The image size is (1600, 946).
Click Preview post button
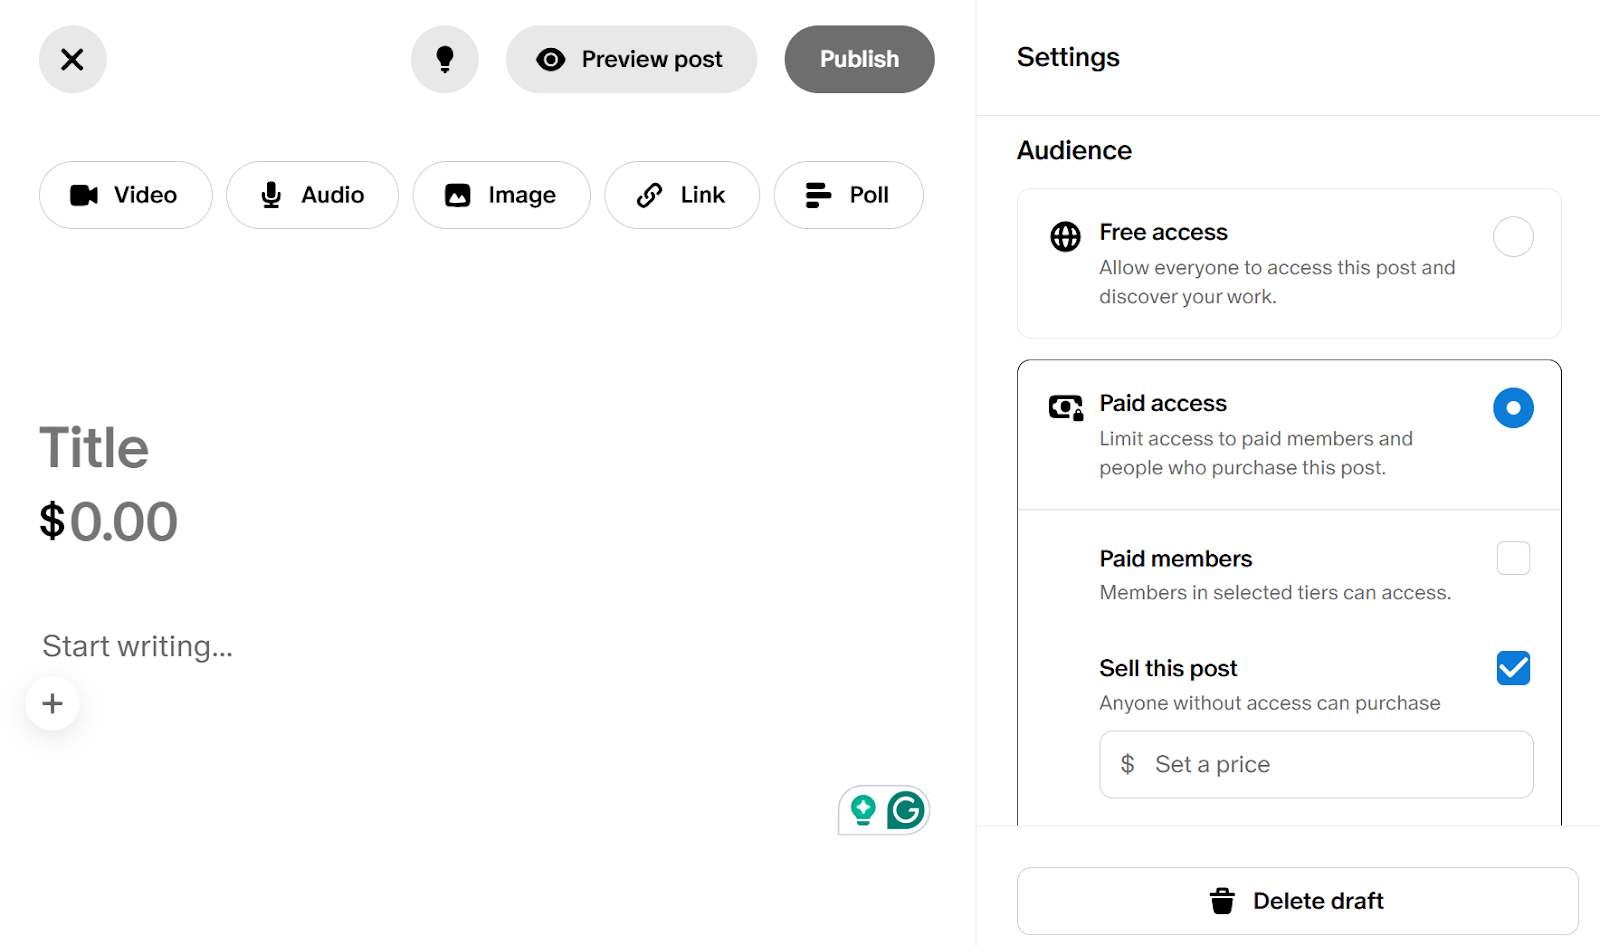(x=631, y=59)
